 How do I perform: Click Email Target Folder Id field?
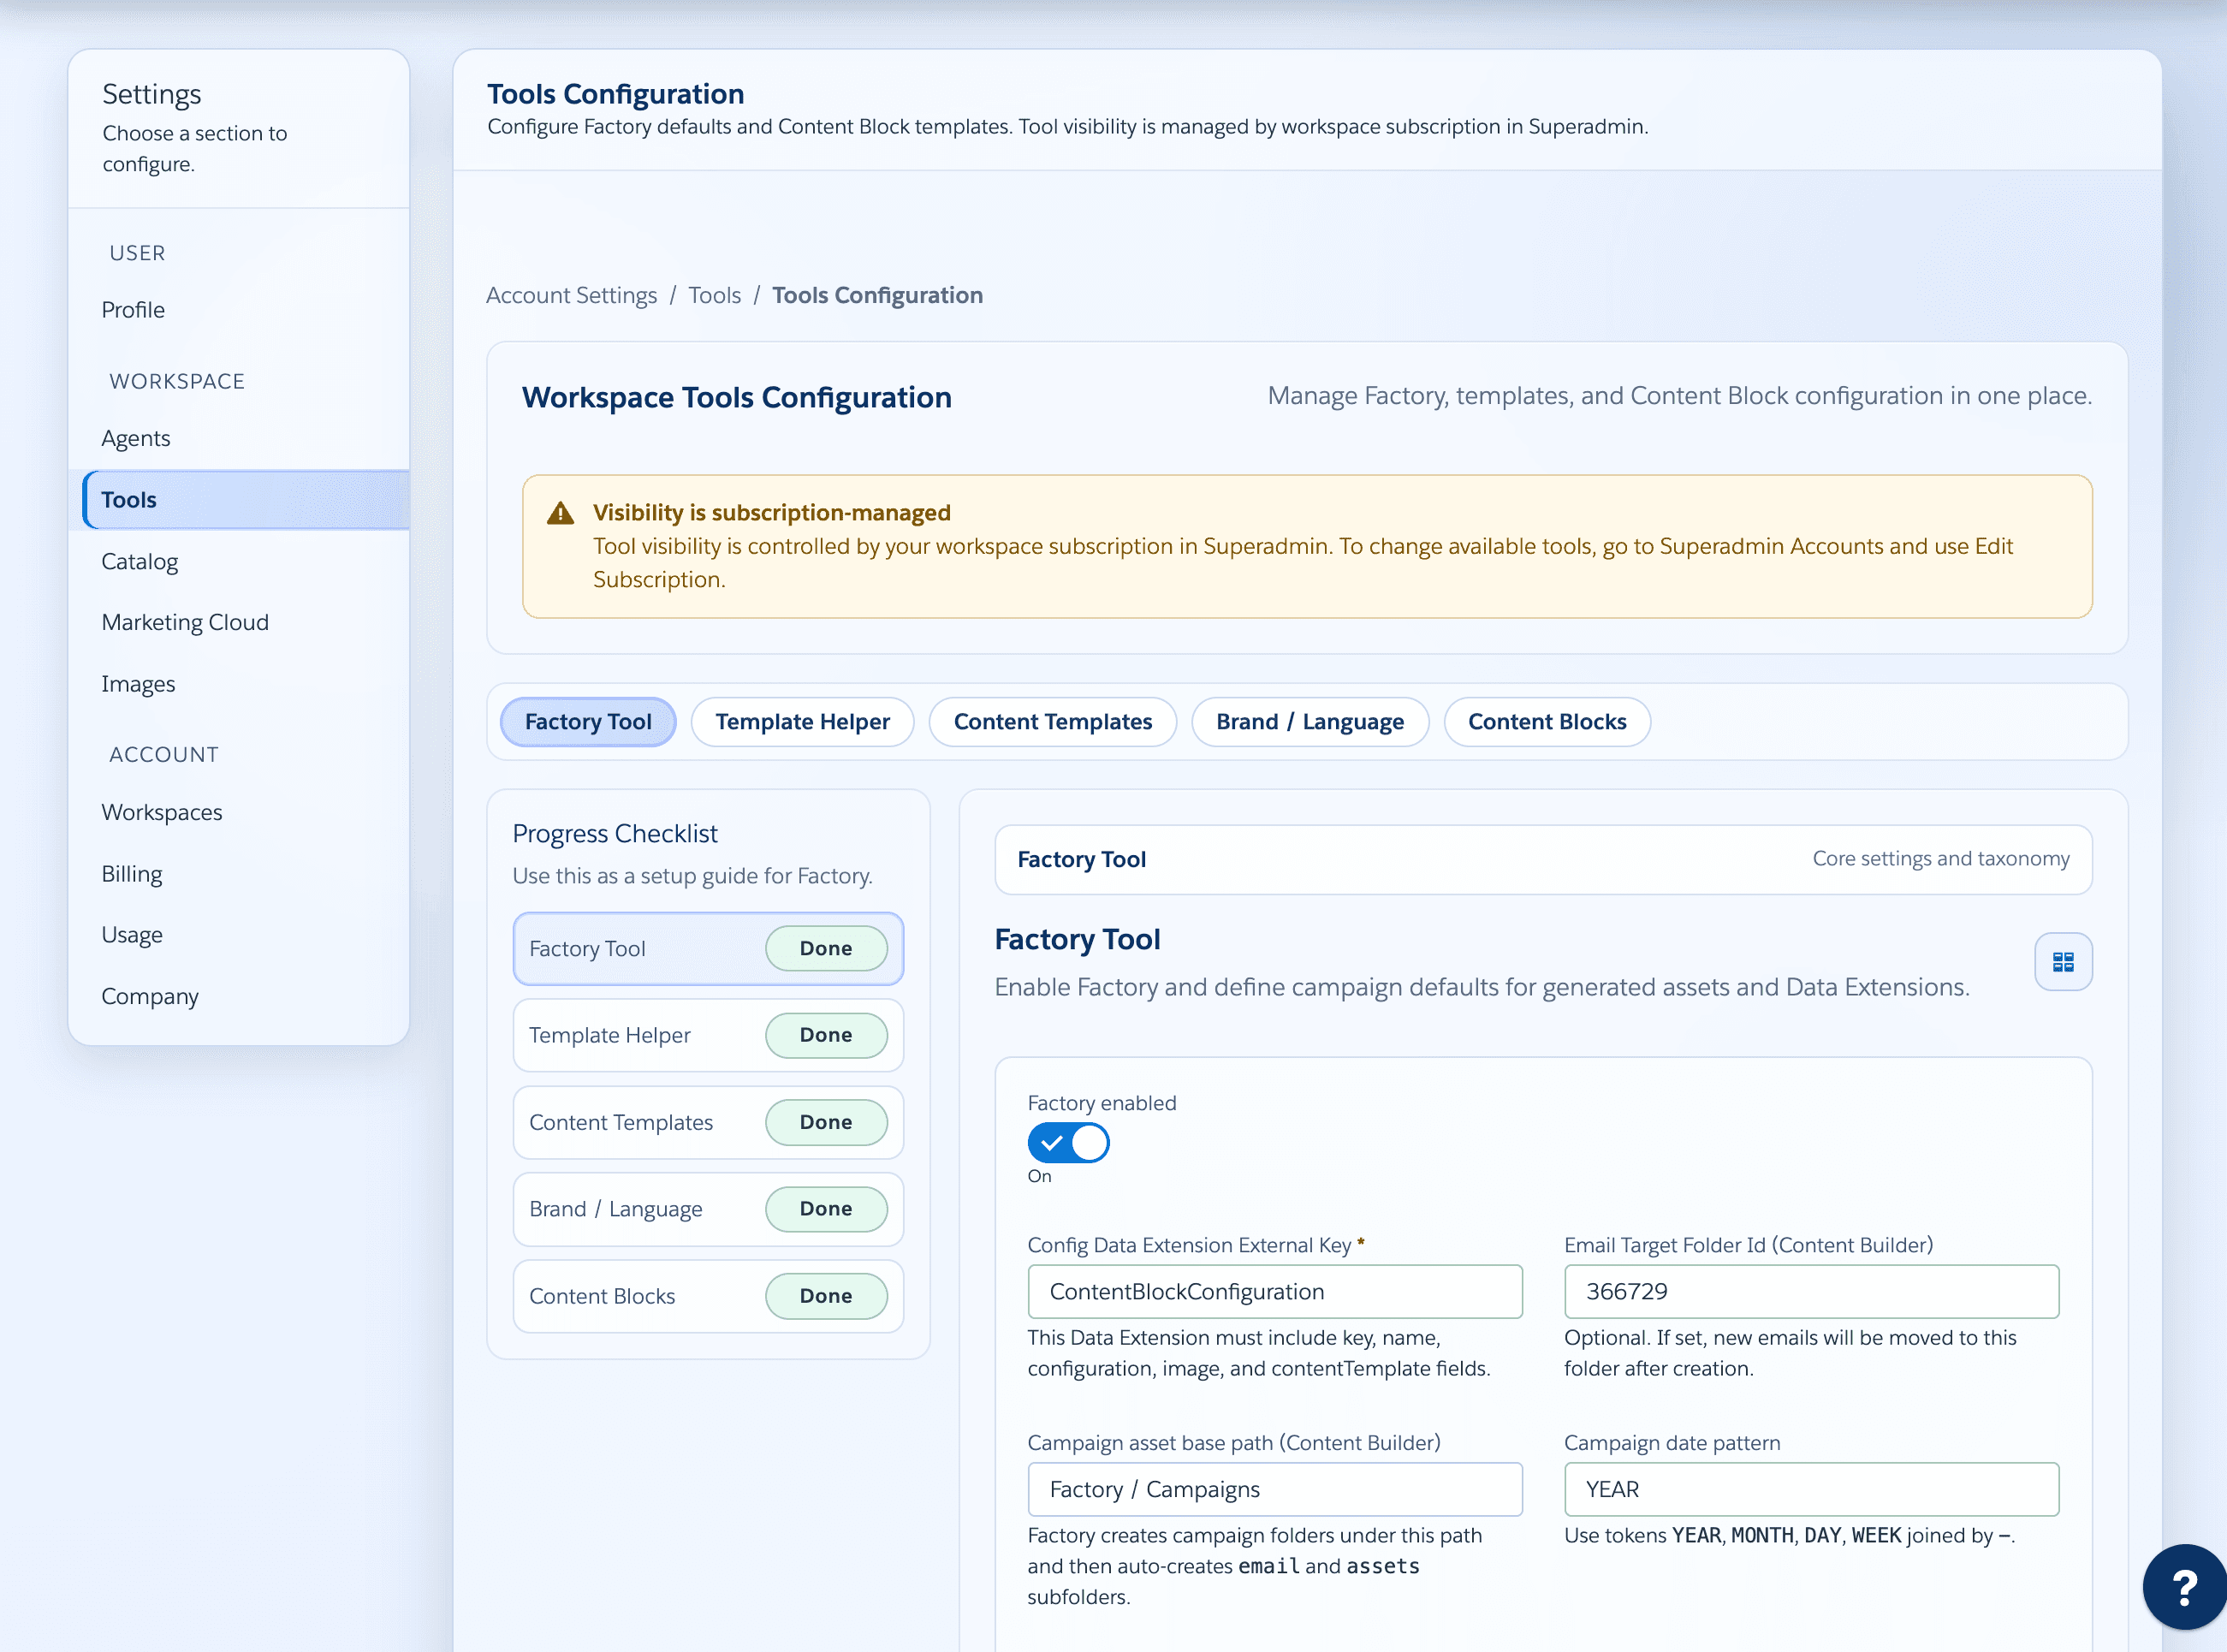(x=1811, y=1291)
